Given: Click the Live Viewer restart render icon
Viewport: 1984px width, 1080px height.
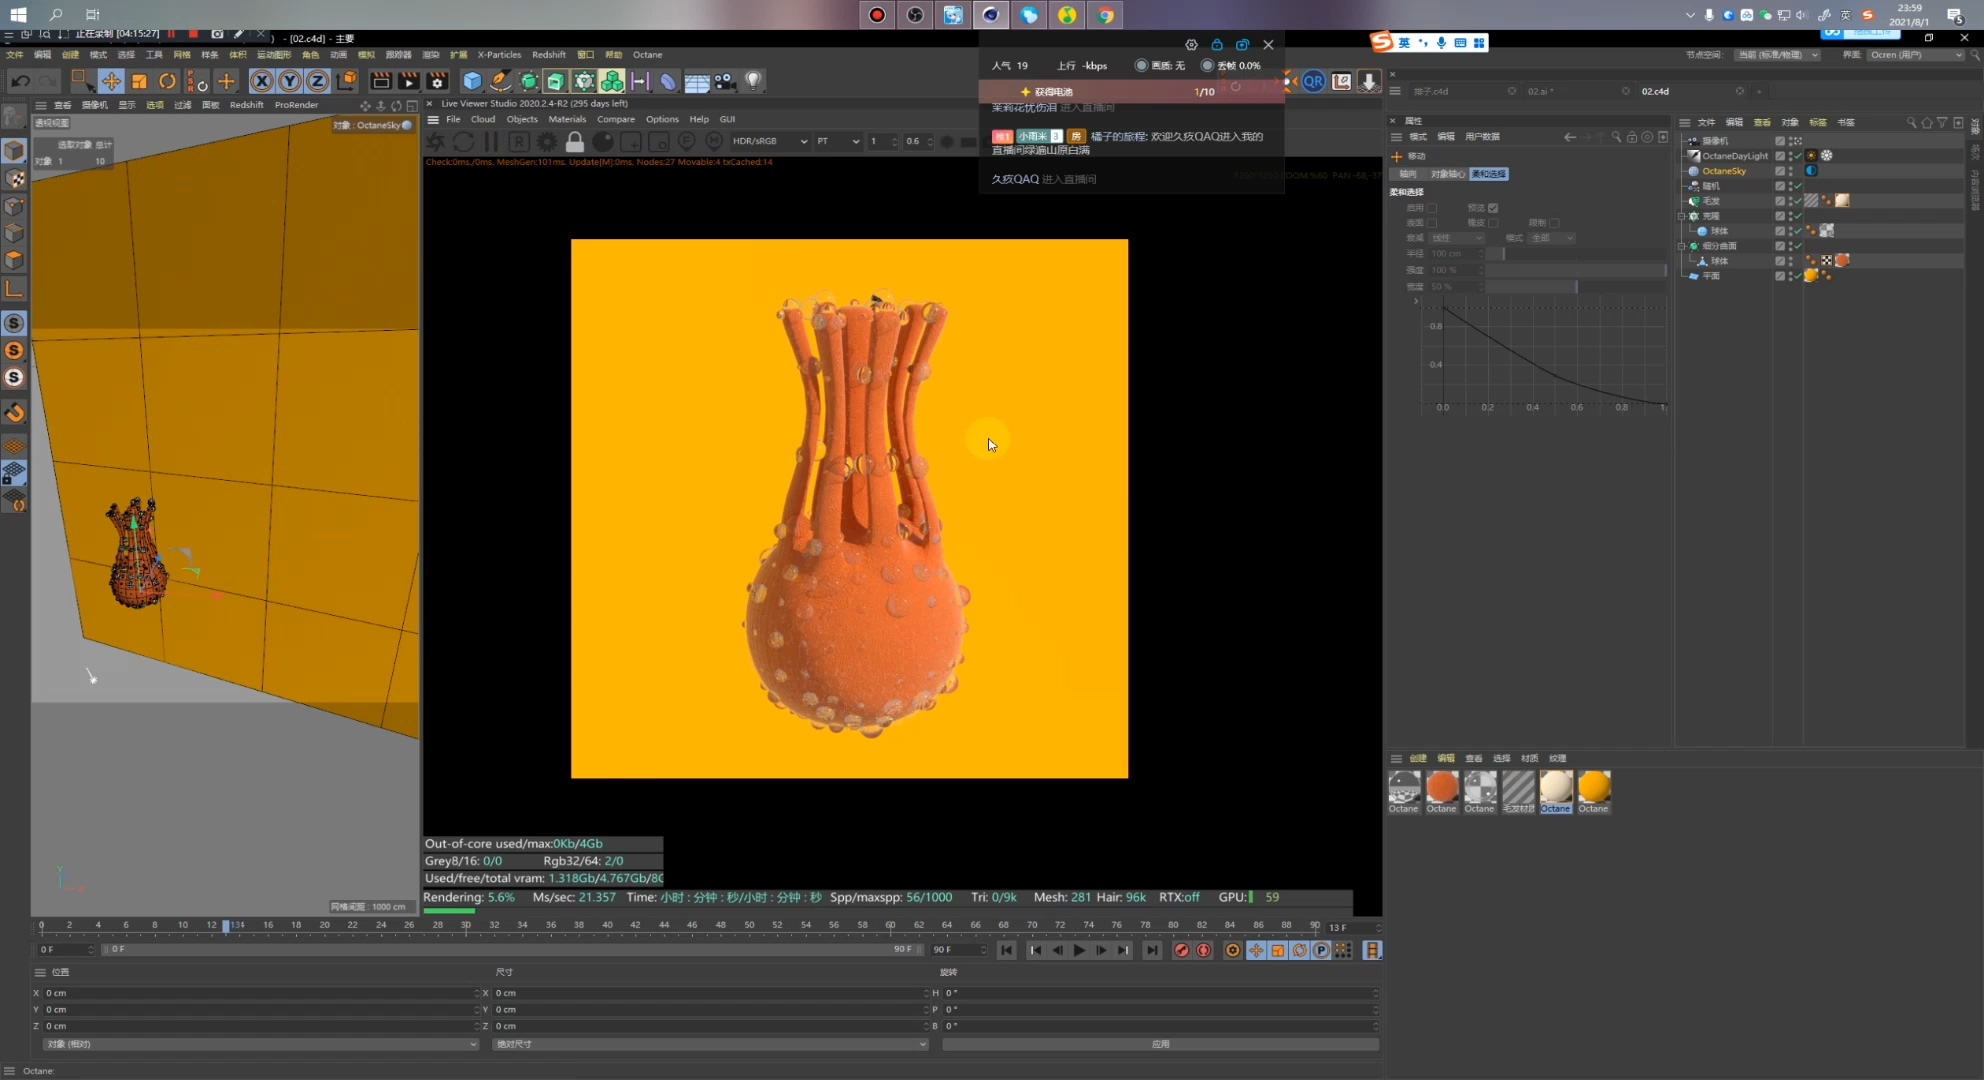Looking at the screenshot, I should tap(463, 142).
